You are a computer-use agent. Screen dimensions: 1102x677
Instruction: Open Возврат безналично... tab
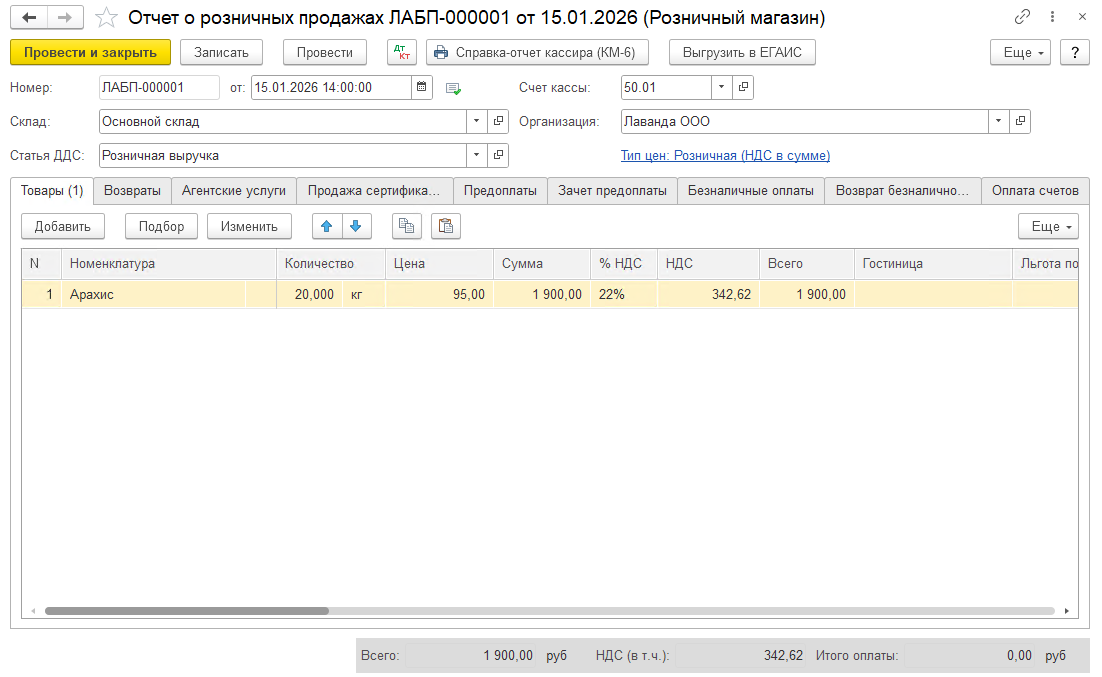pos(902,191)
